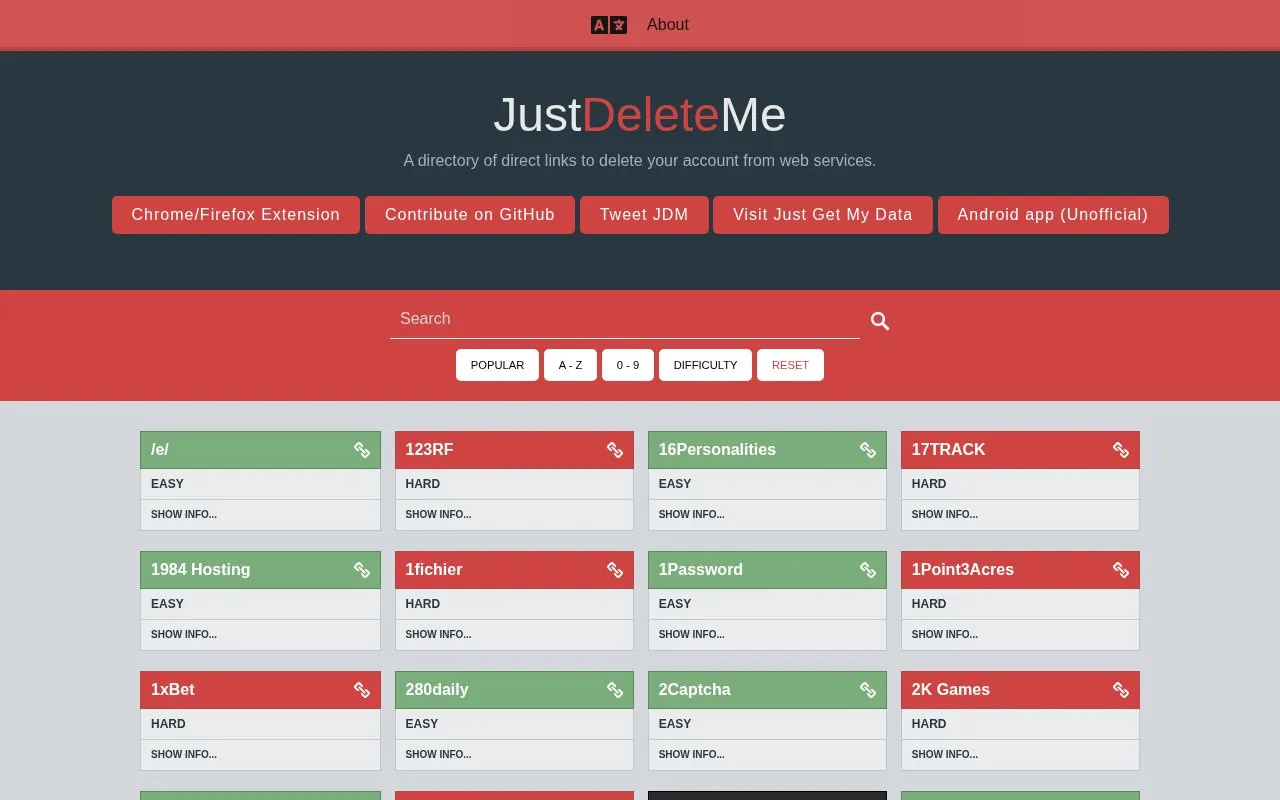This screenshot has height=800, width=1280.
Task: Click EASY difficulty label on 2Captcha
Action: 675,724
